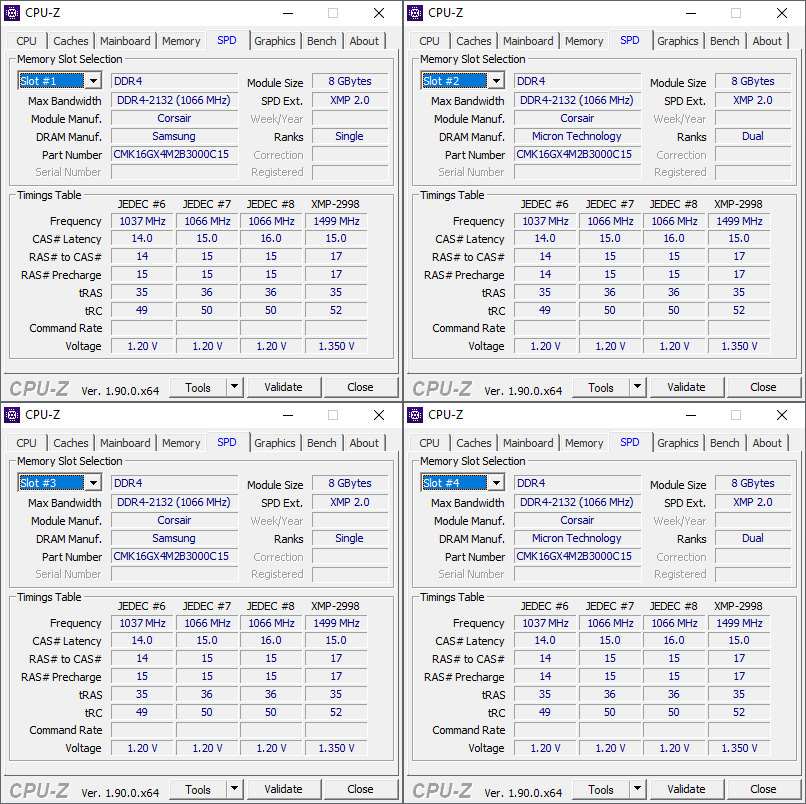Open the About tab in Slot #2 window
The width and height of the screenshot is (806, 804).
(767, 41)
